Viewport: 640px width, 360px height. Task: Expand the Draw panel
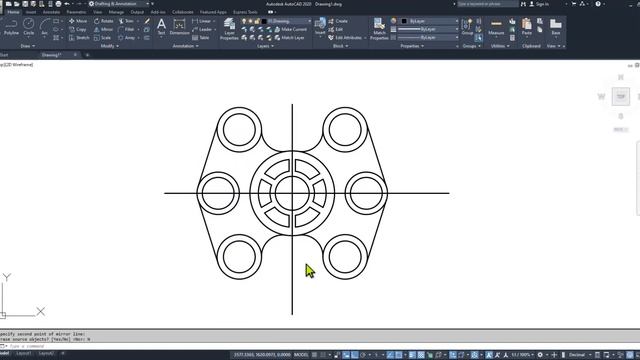click(x=28, y=46)
